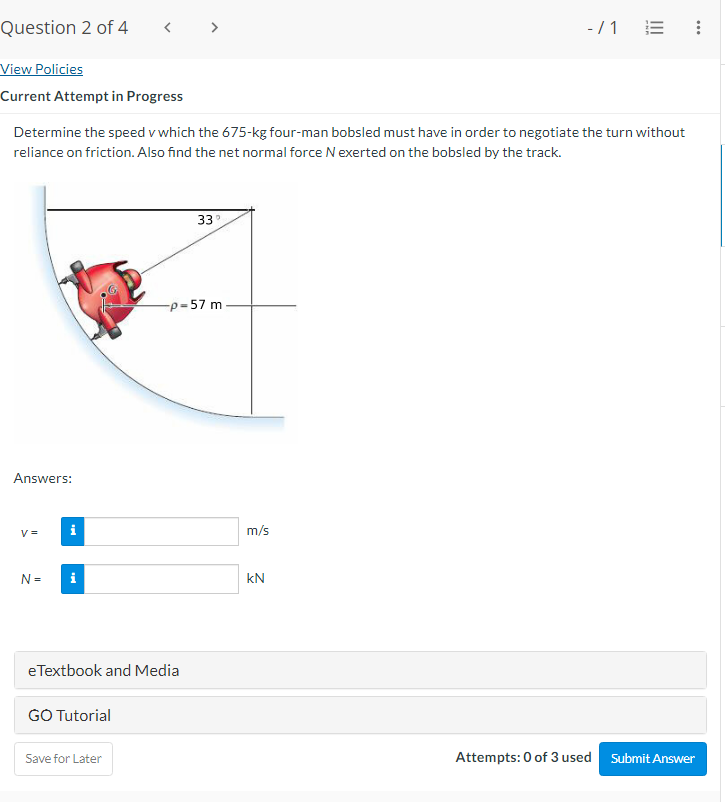Open the question list icon

coord(654,28)
